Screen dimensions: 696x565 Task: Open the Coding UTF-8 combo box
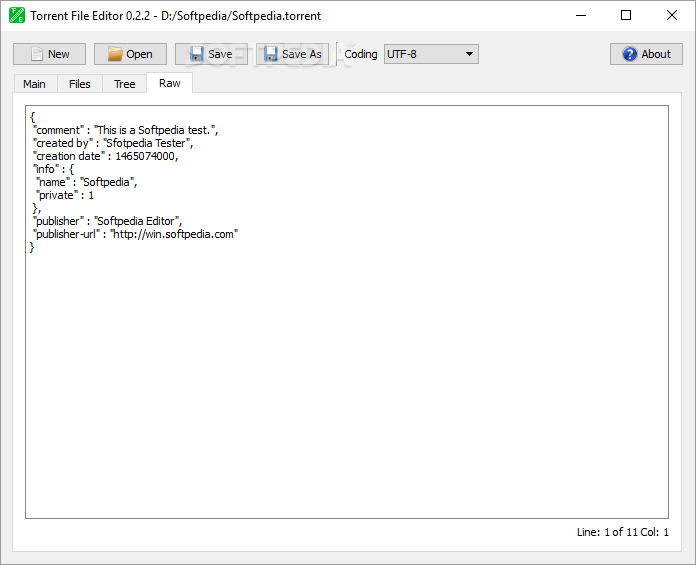431,54
